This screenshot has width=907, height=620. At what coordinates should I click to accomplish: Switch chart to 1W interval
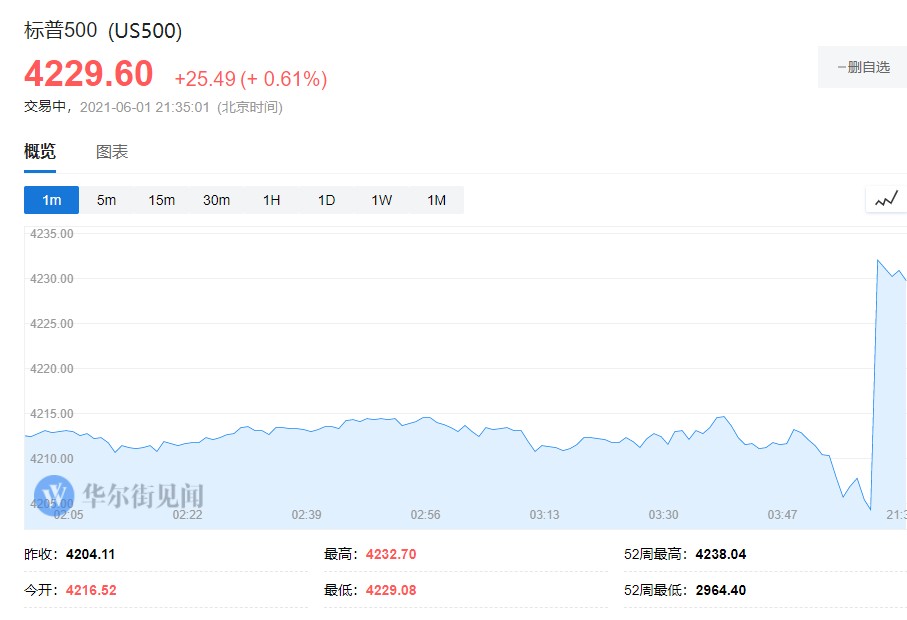pos(381,200)
